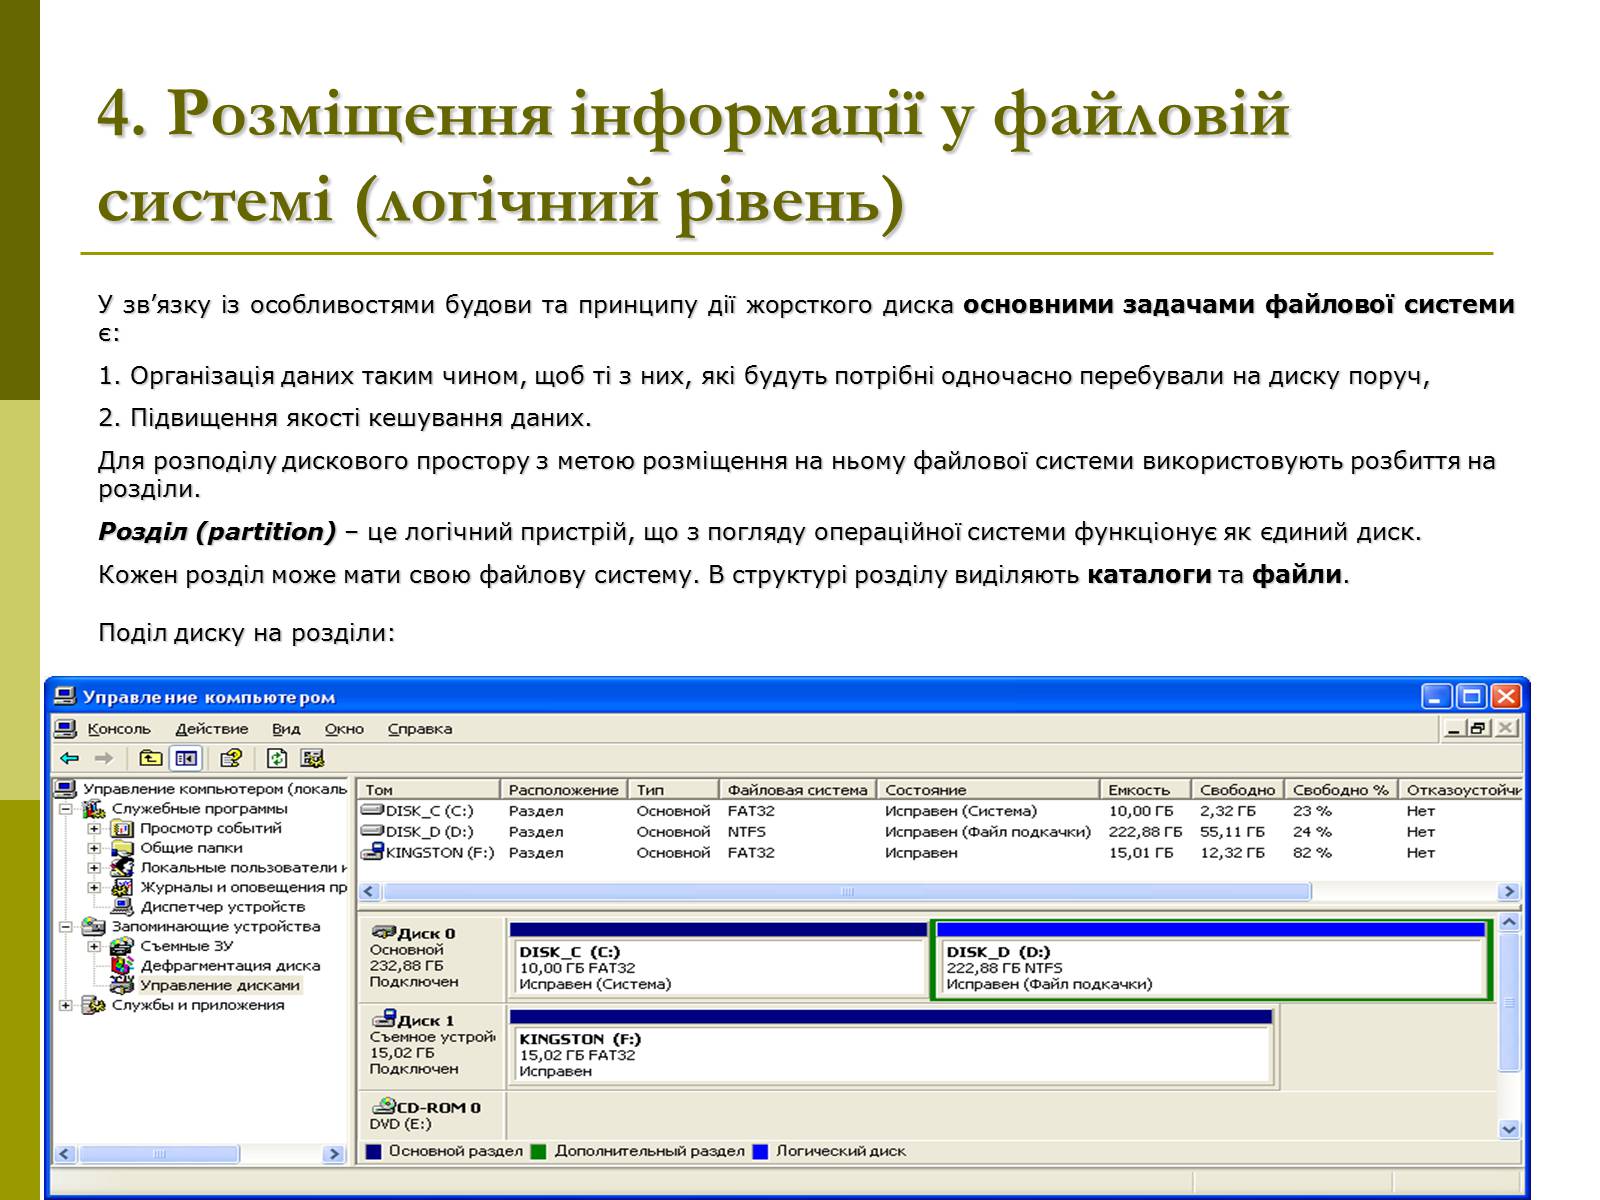Sort by the Свободно % column header

[x=1341, y=790]
